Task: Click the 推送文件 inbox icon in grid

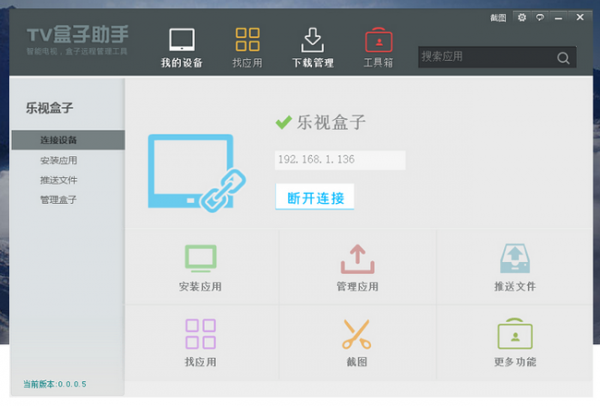Action: tap(514, 258)
